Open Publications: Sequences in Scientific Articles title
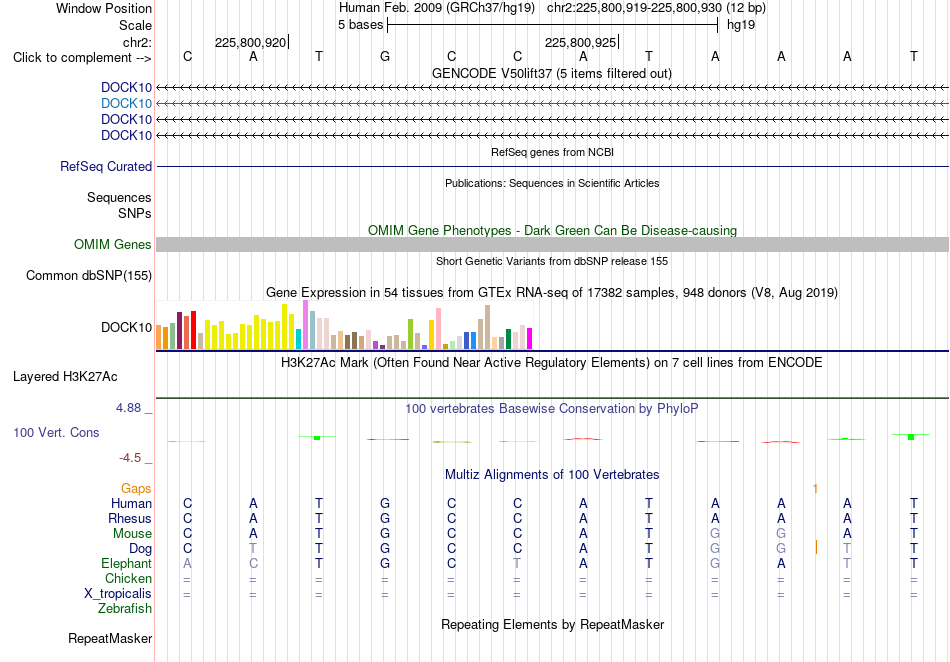 (x=552, y=183)
